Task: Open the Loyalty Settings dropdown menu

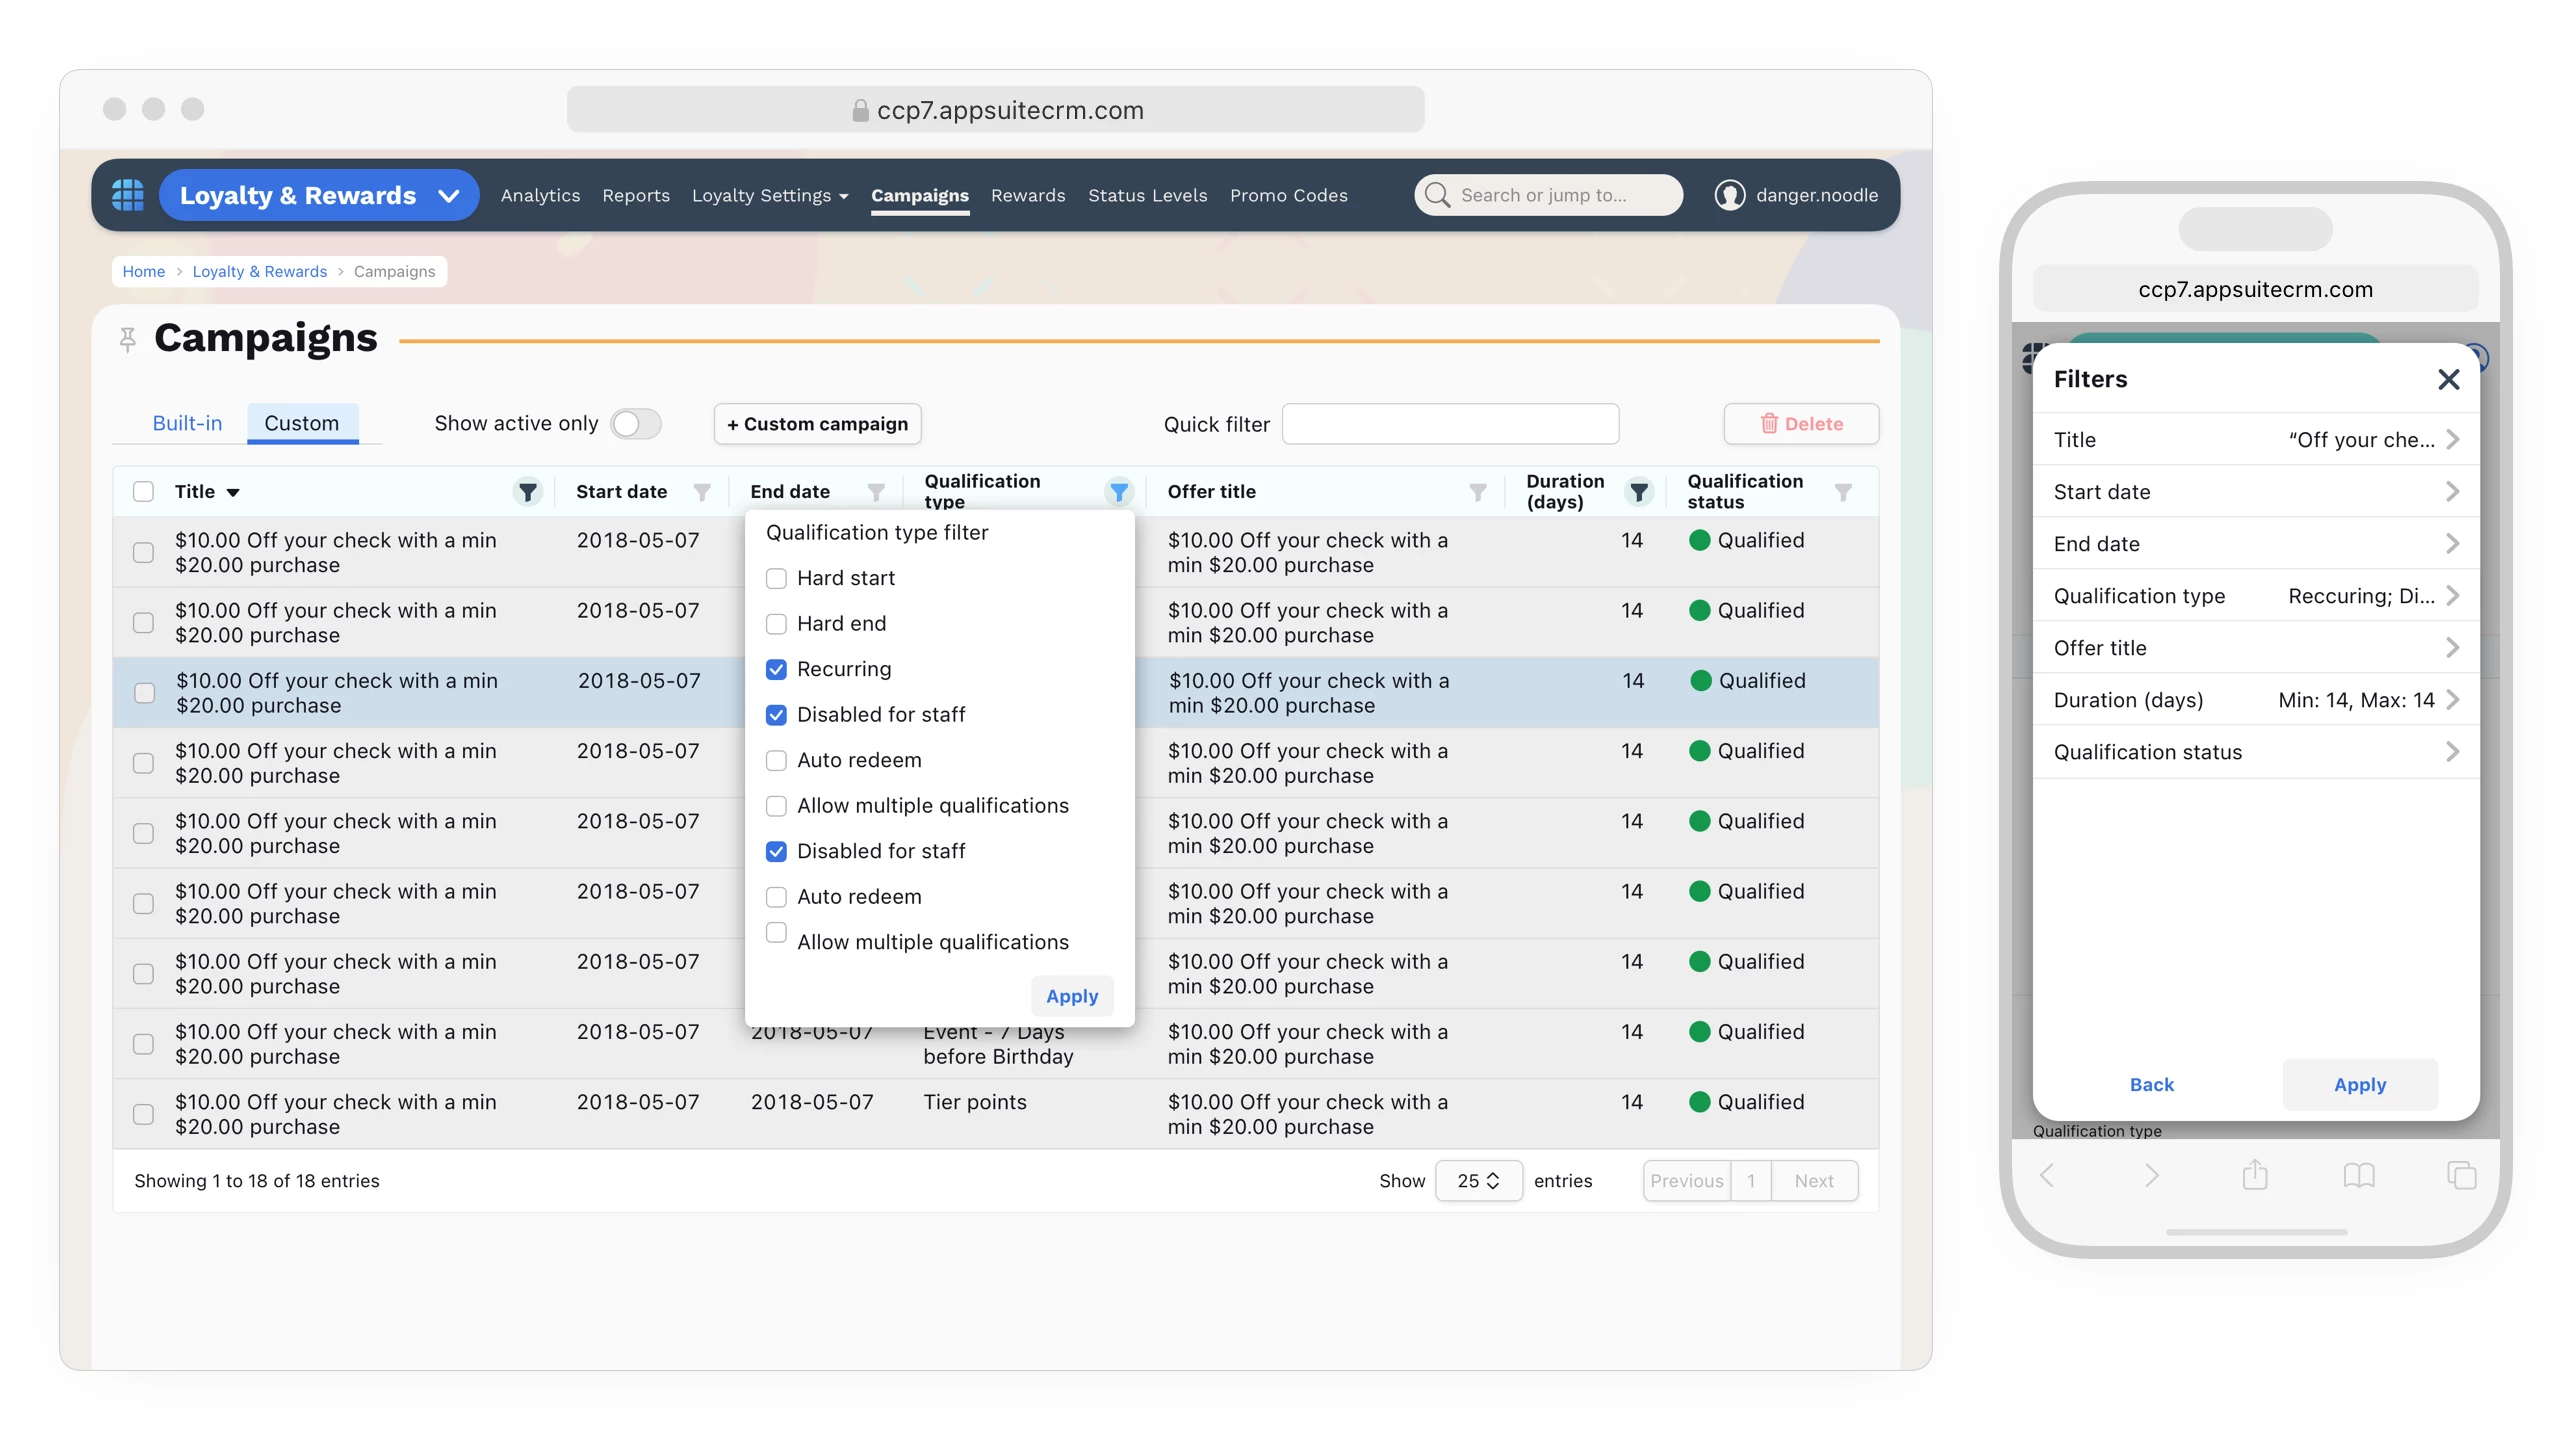Action: [x=769, y=195]
